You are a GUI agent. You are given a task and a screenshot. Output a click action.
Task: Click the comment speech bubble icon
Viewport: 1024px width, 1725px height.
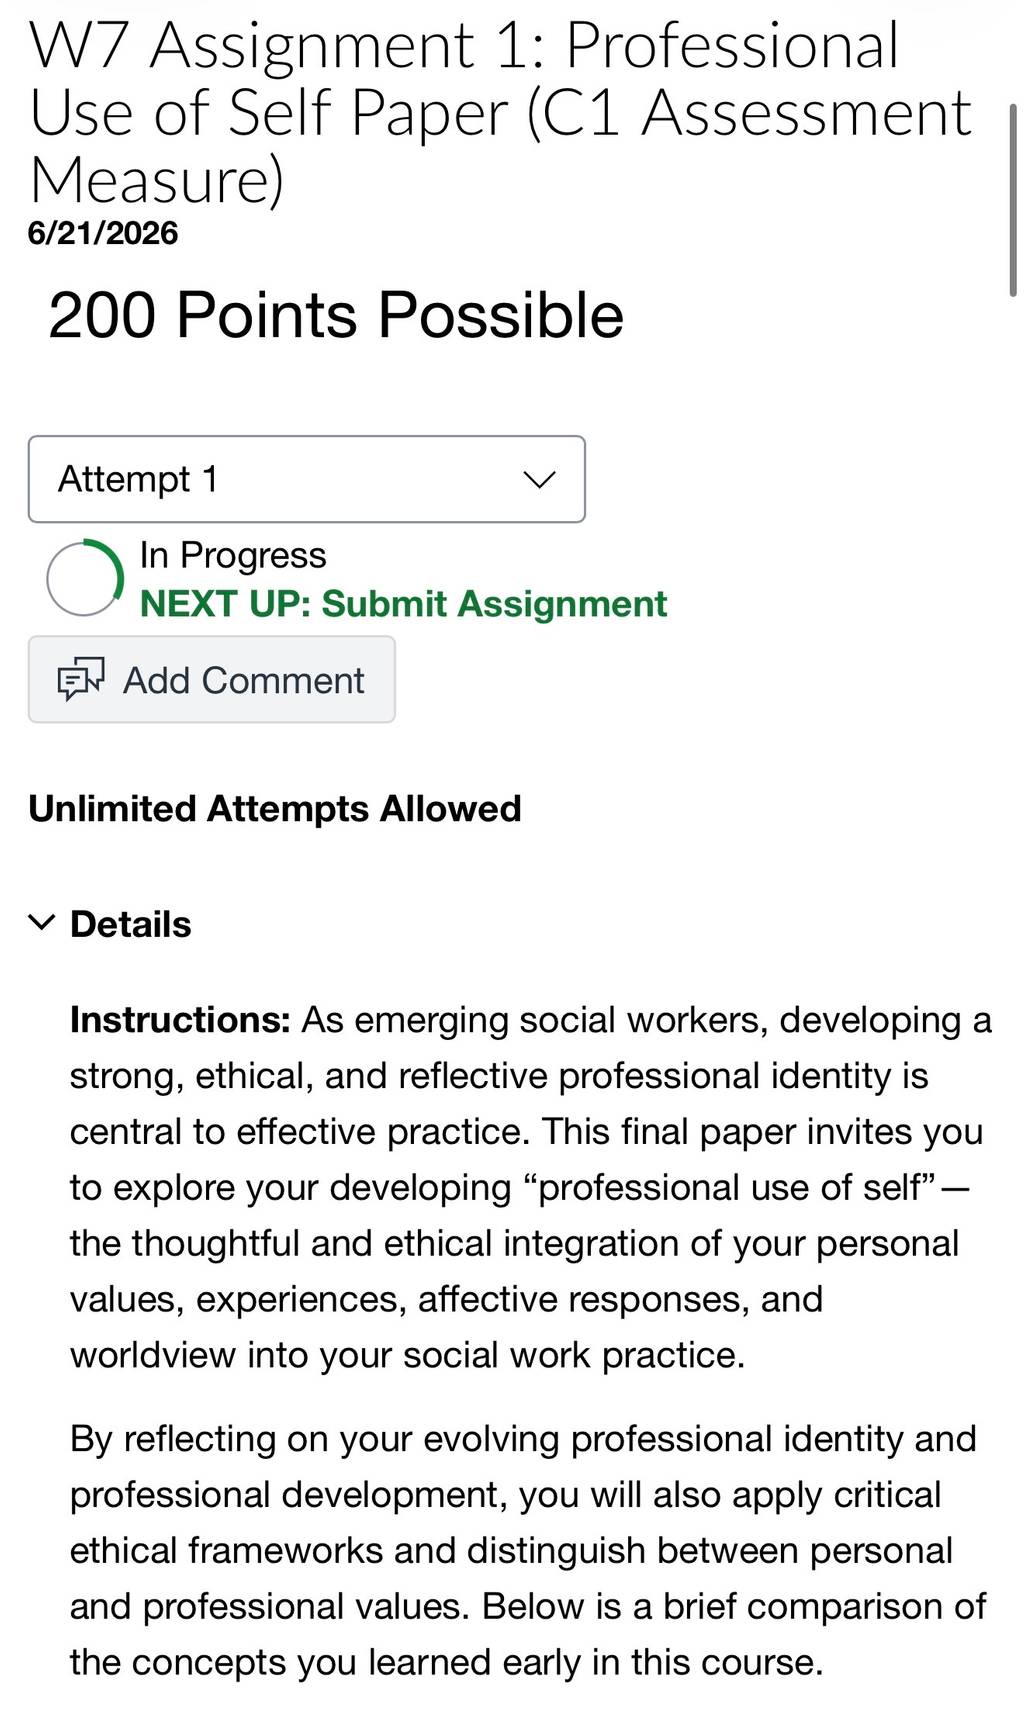[x=81, y=680]
